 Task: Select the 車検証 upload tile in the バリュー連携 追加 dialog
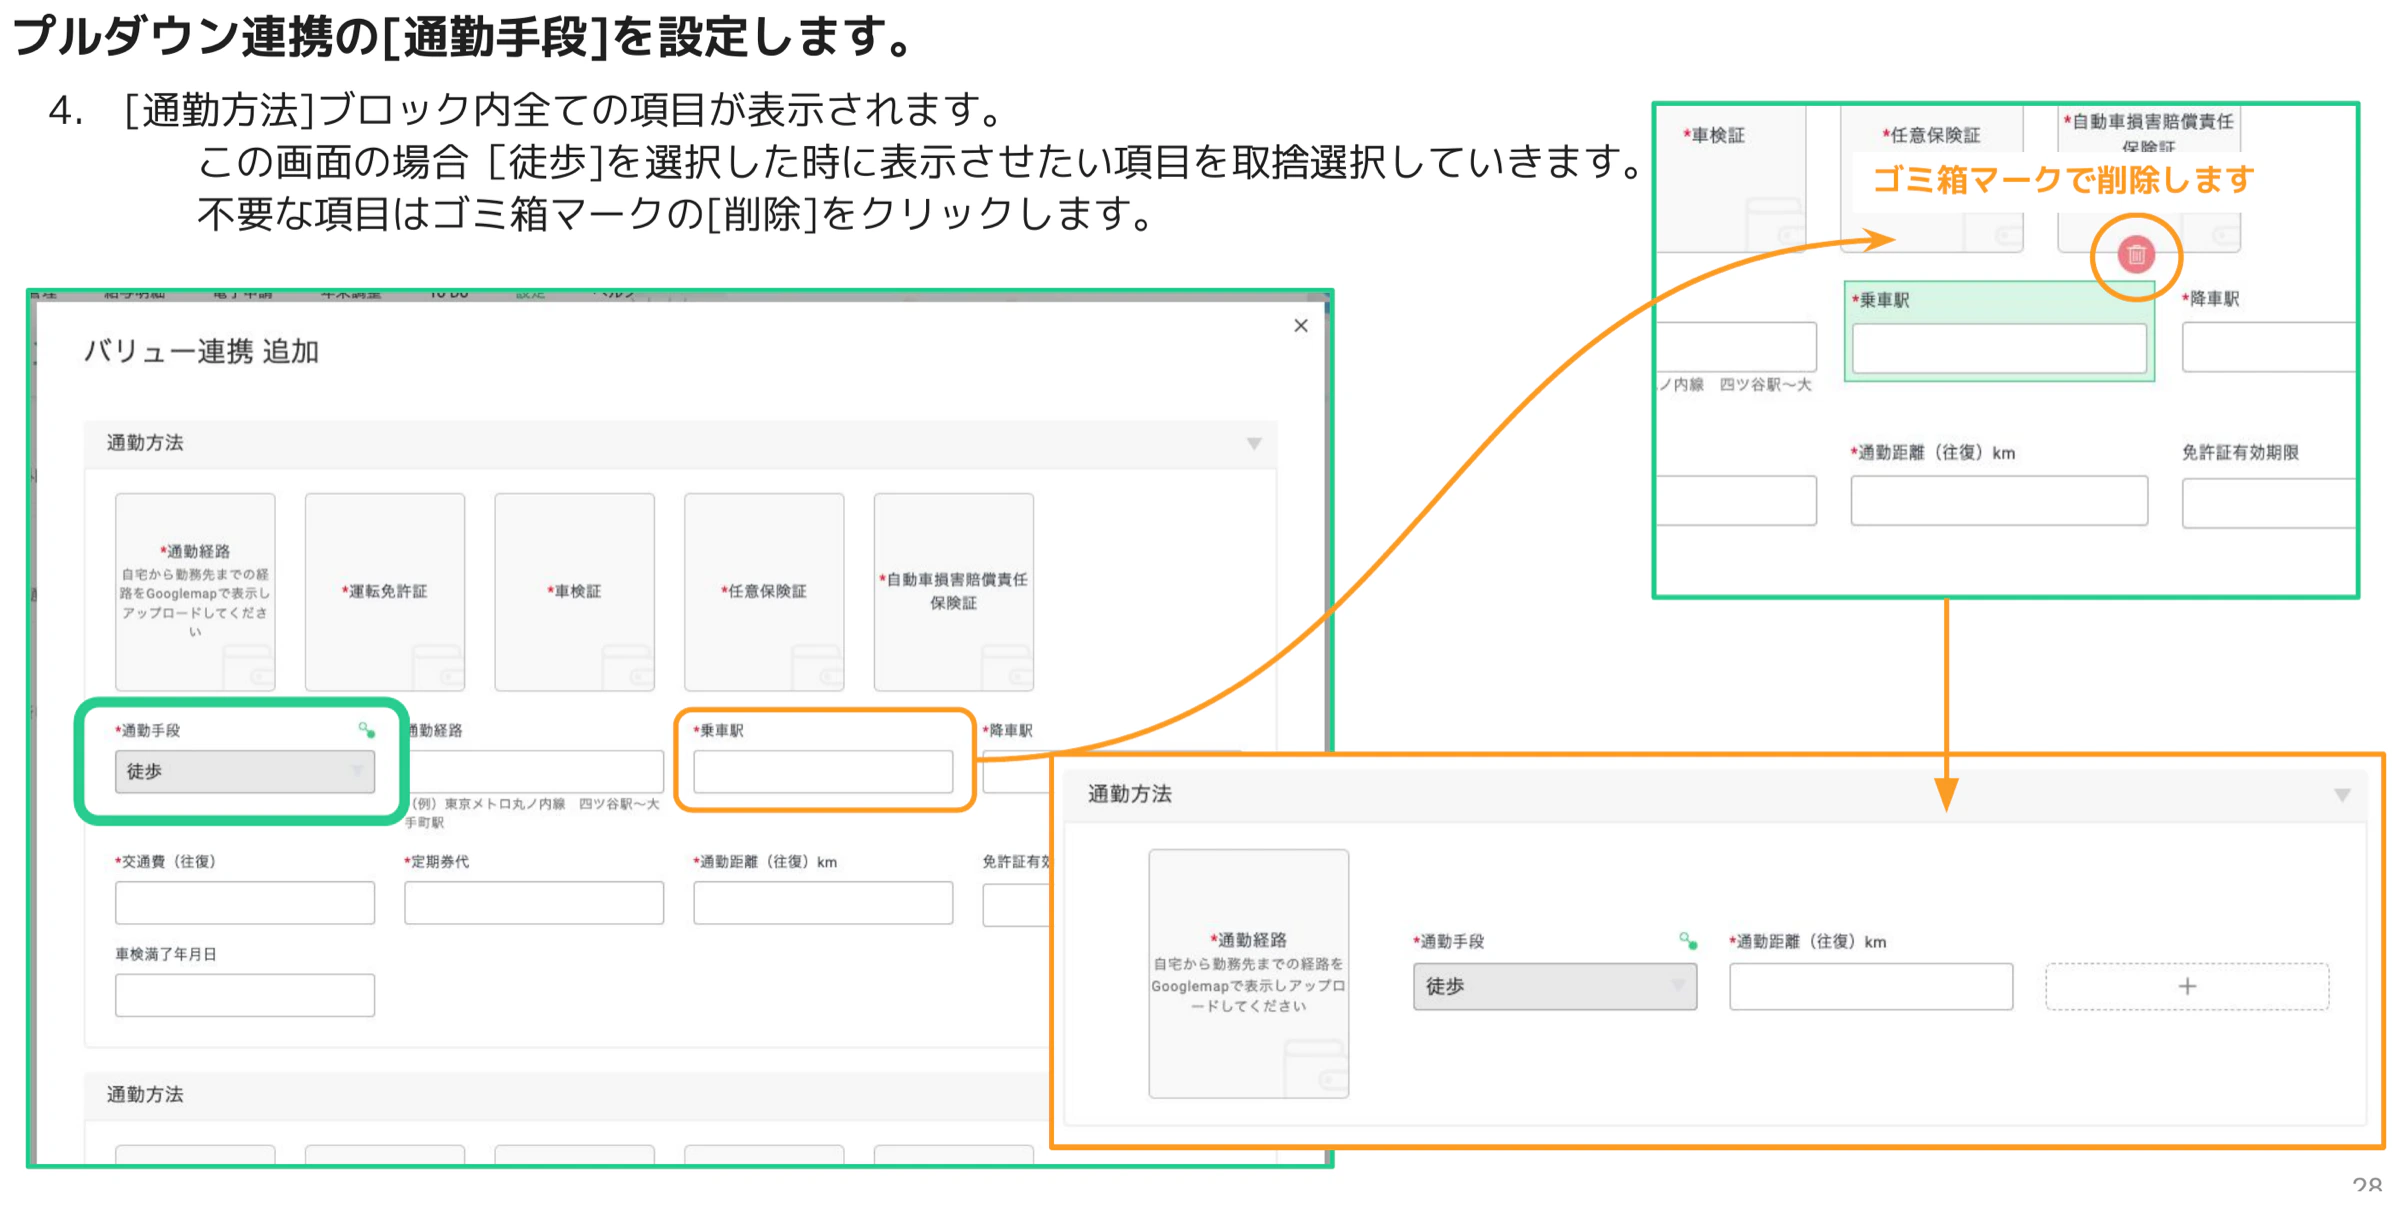574,591
